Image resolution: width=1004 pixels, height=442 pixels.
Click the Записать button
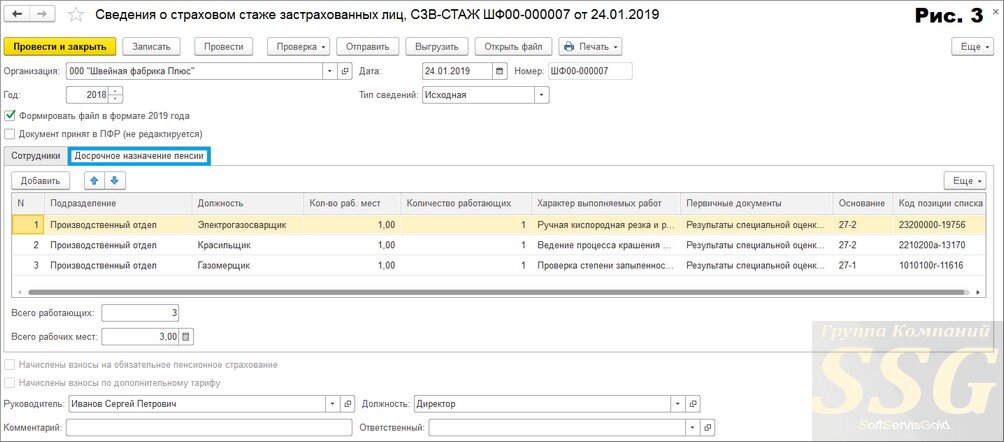151,47
